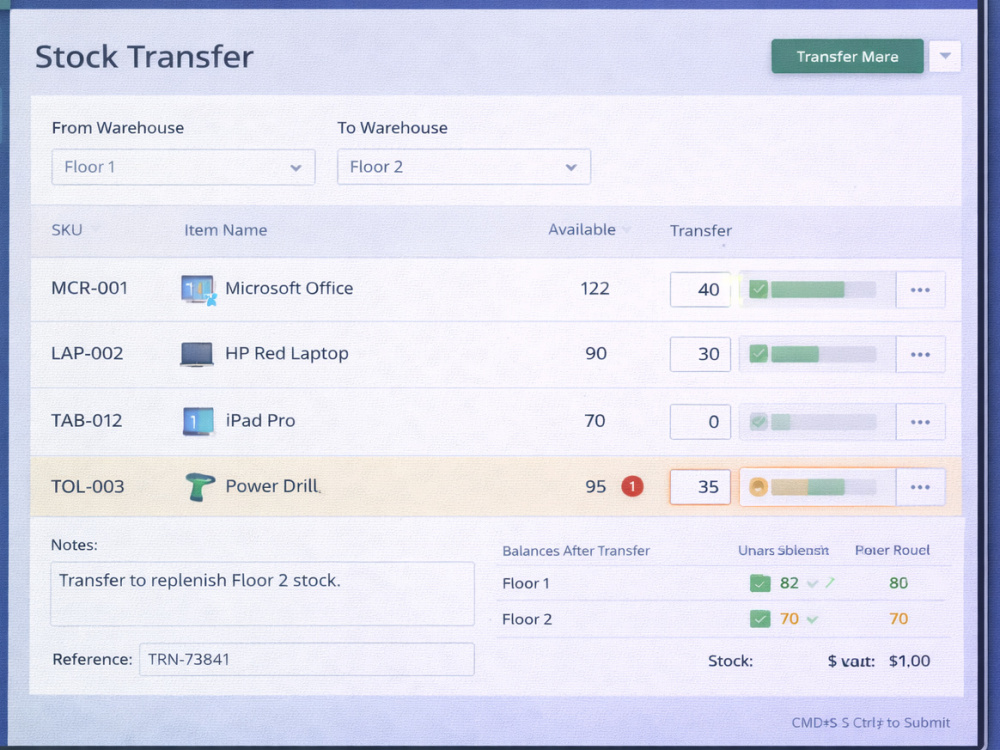Screen dimensions: 1000x750
Task: Select the LAP-002 SKU cell
Action: pyautogui.click(x=87, y=353)
